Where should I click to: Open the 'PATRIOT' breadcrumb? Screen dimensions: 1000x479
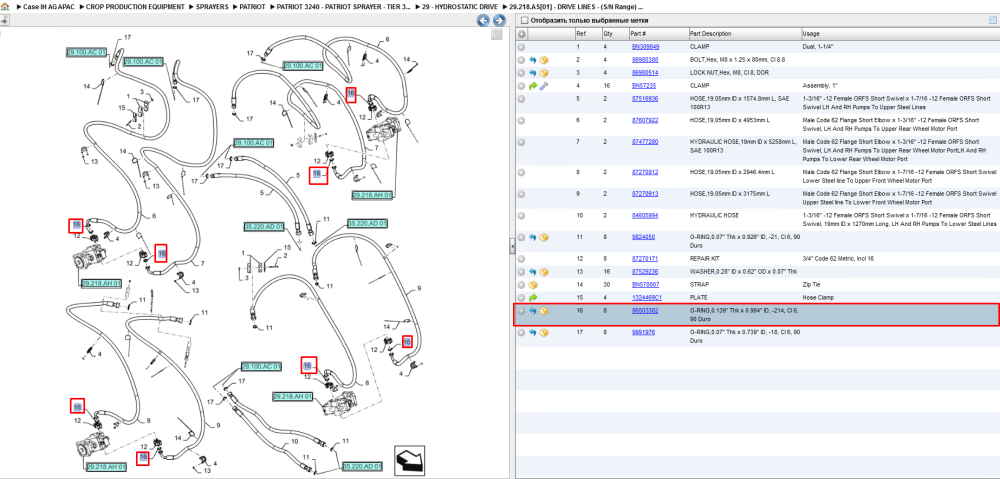(253, 6)
